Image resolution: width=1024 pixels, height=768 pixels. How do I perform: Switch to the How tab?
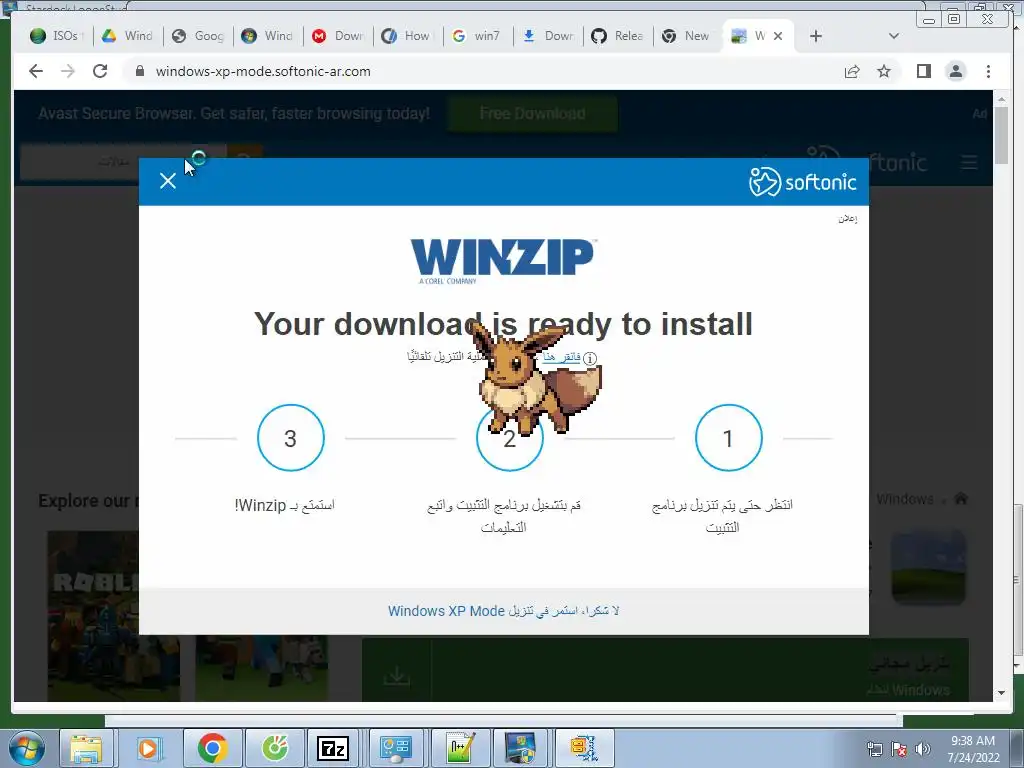408,36
